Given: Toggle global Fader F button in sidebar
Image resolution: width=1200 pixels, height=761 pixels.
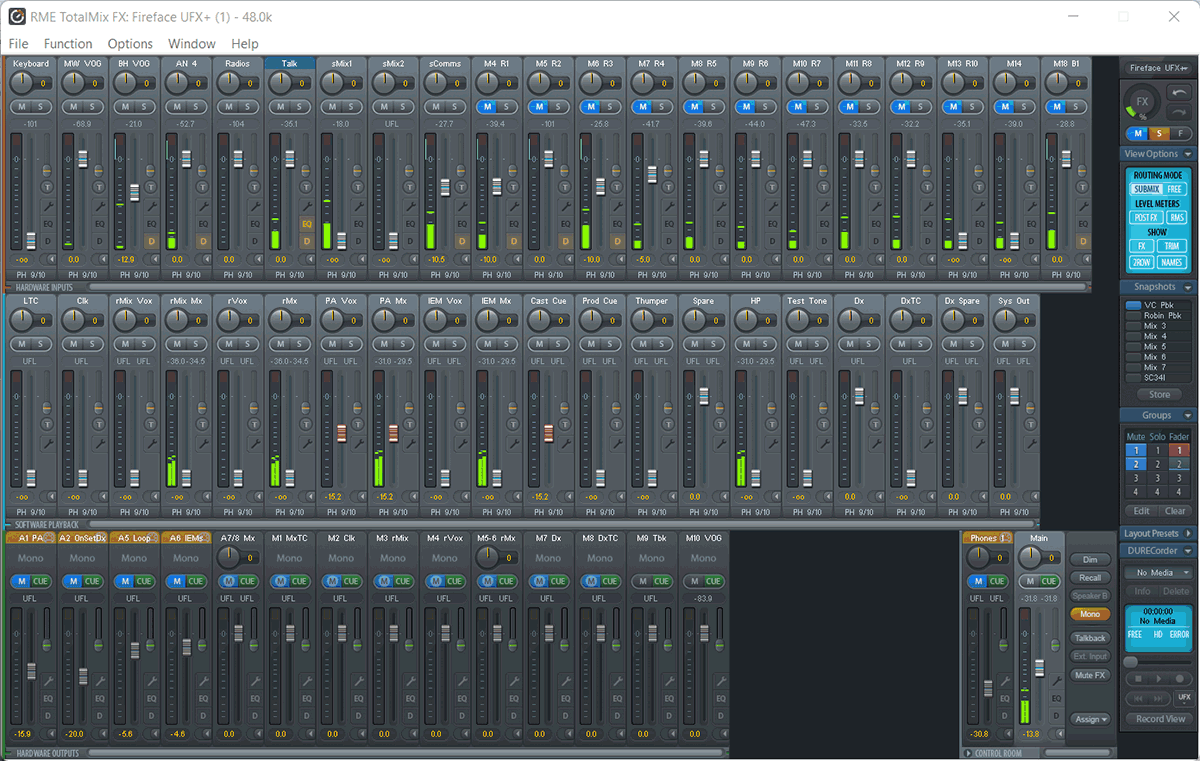Looking at the screenshot, I should [1180, 133].
